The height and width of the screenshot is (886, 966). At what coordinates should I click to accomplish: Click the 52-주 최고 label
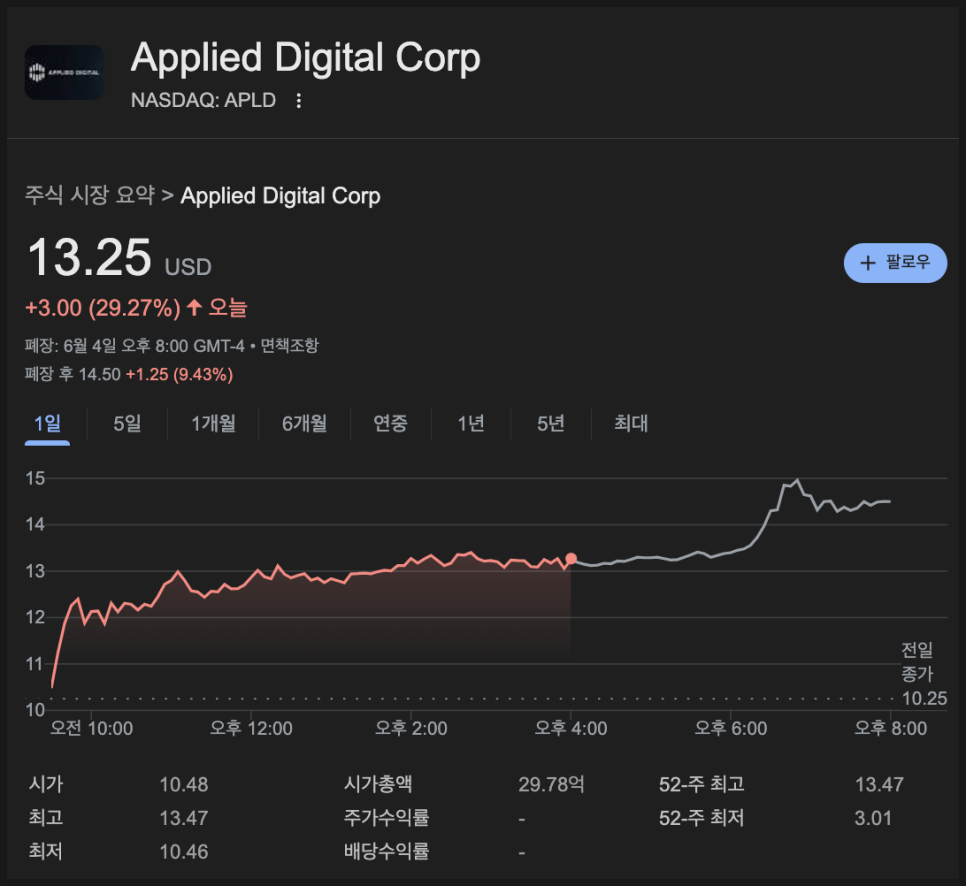tap(702, 785)
